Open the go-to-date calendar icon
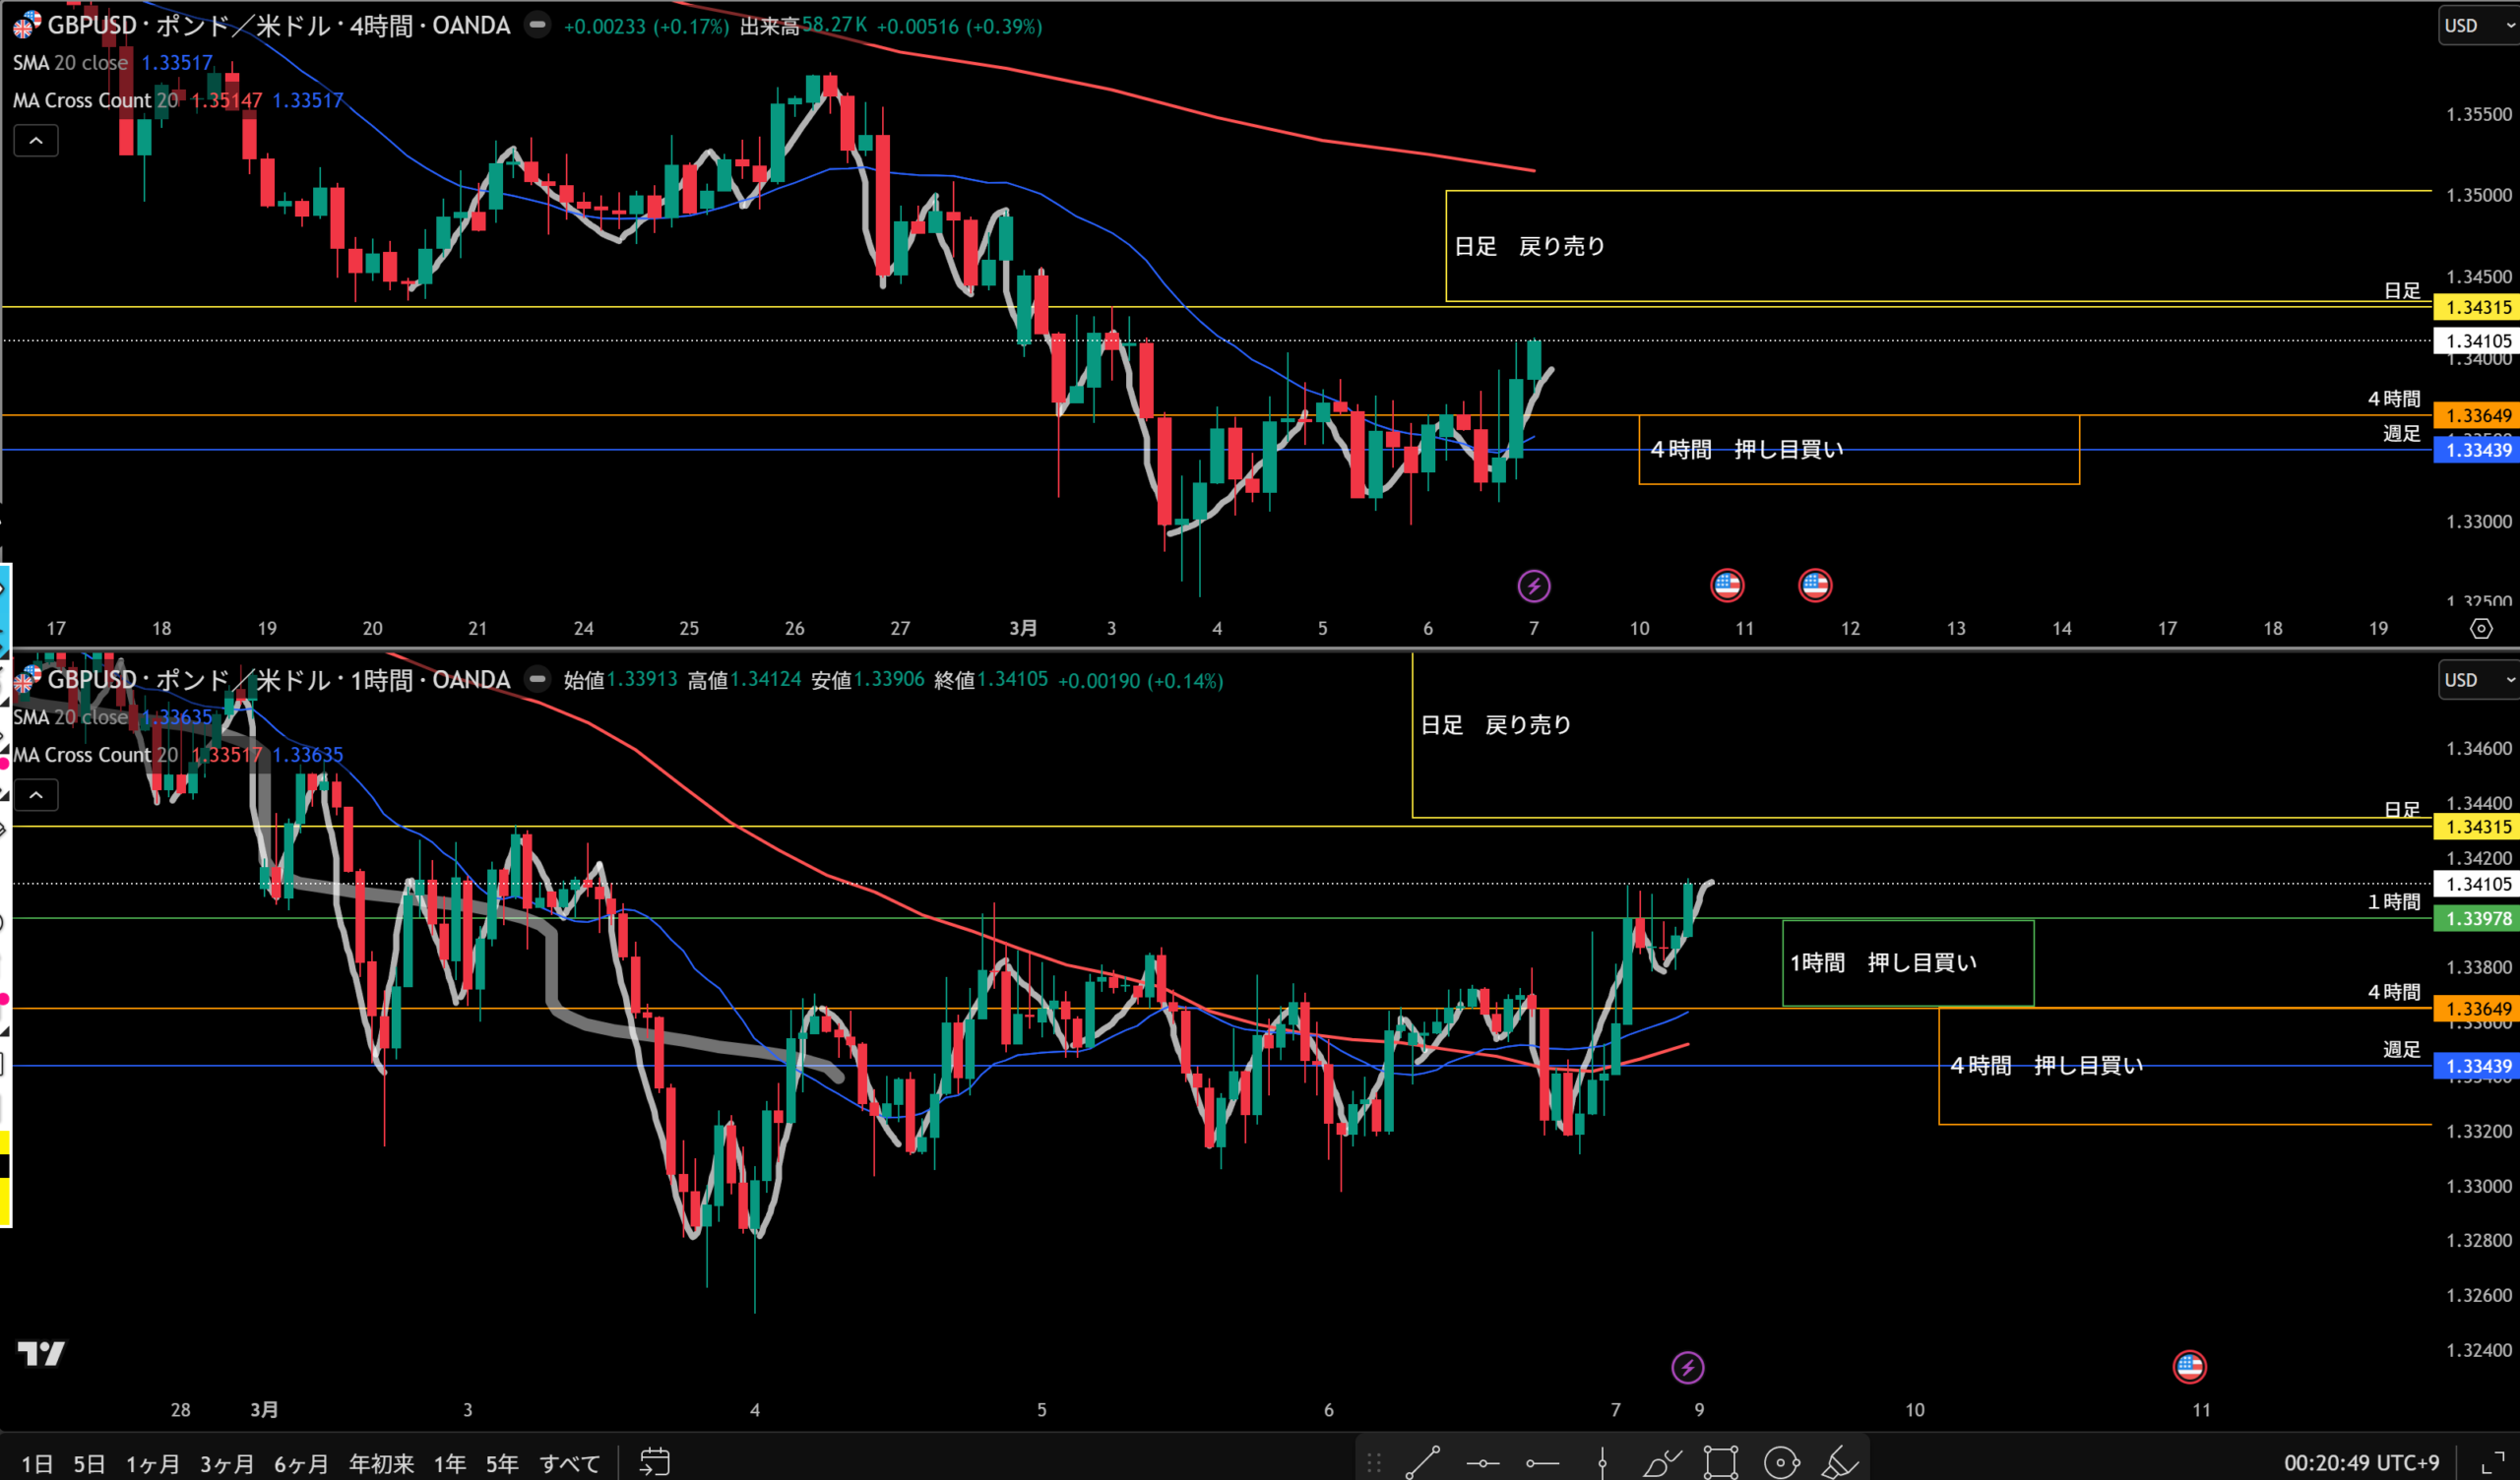The width and height of the screenshot is (2520, 1480). (654, 1462)
